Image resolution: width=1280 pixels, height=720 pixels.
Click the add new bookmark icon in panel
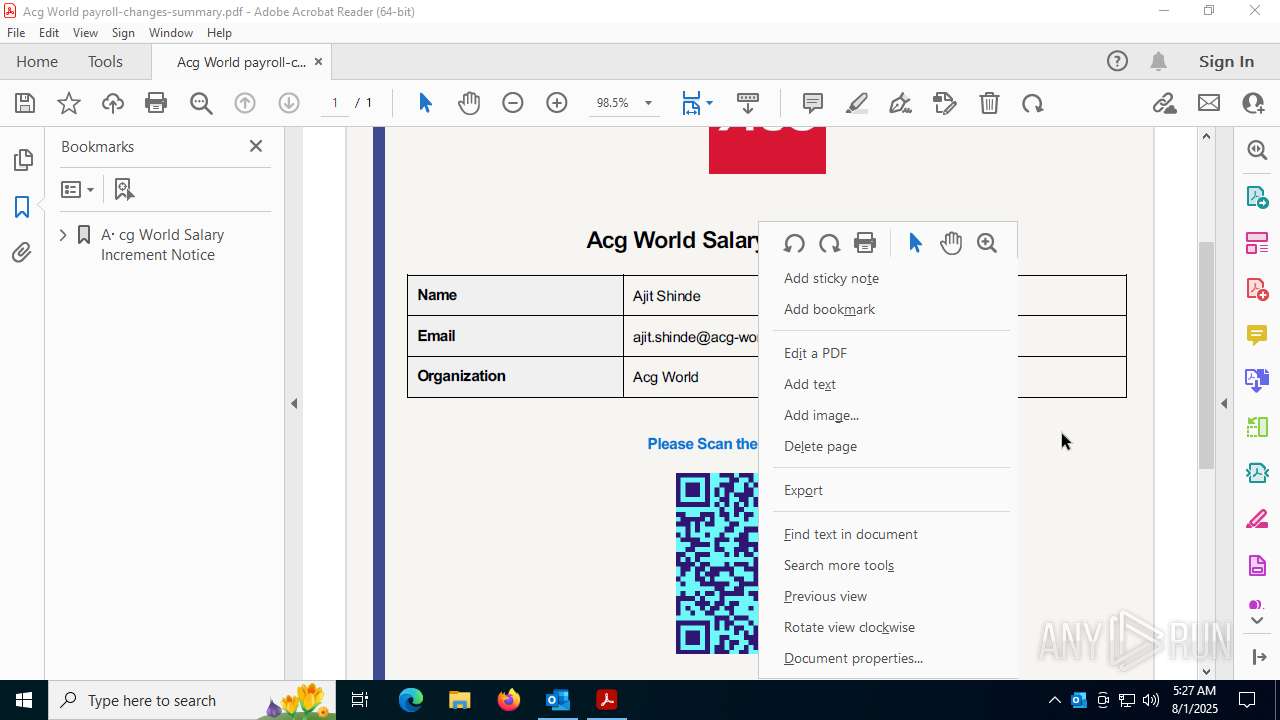(x=124, y=189)
